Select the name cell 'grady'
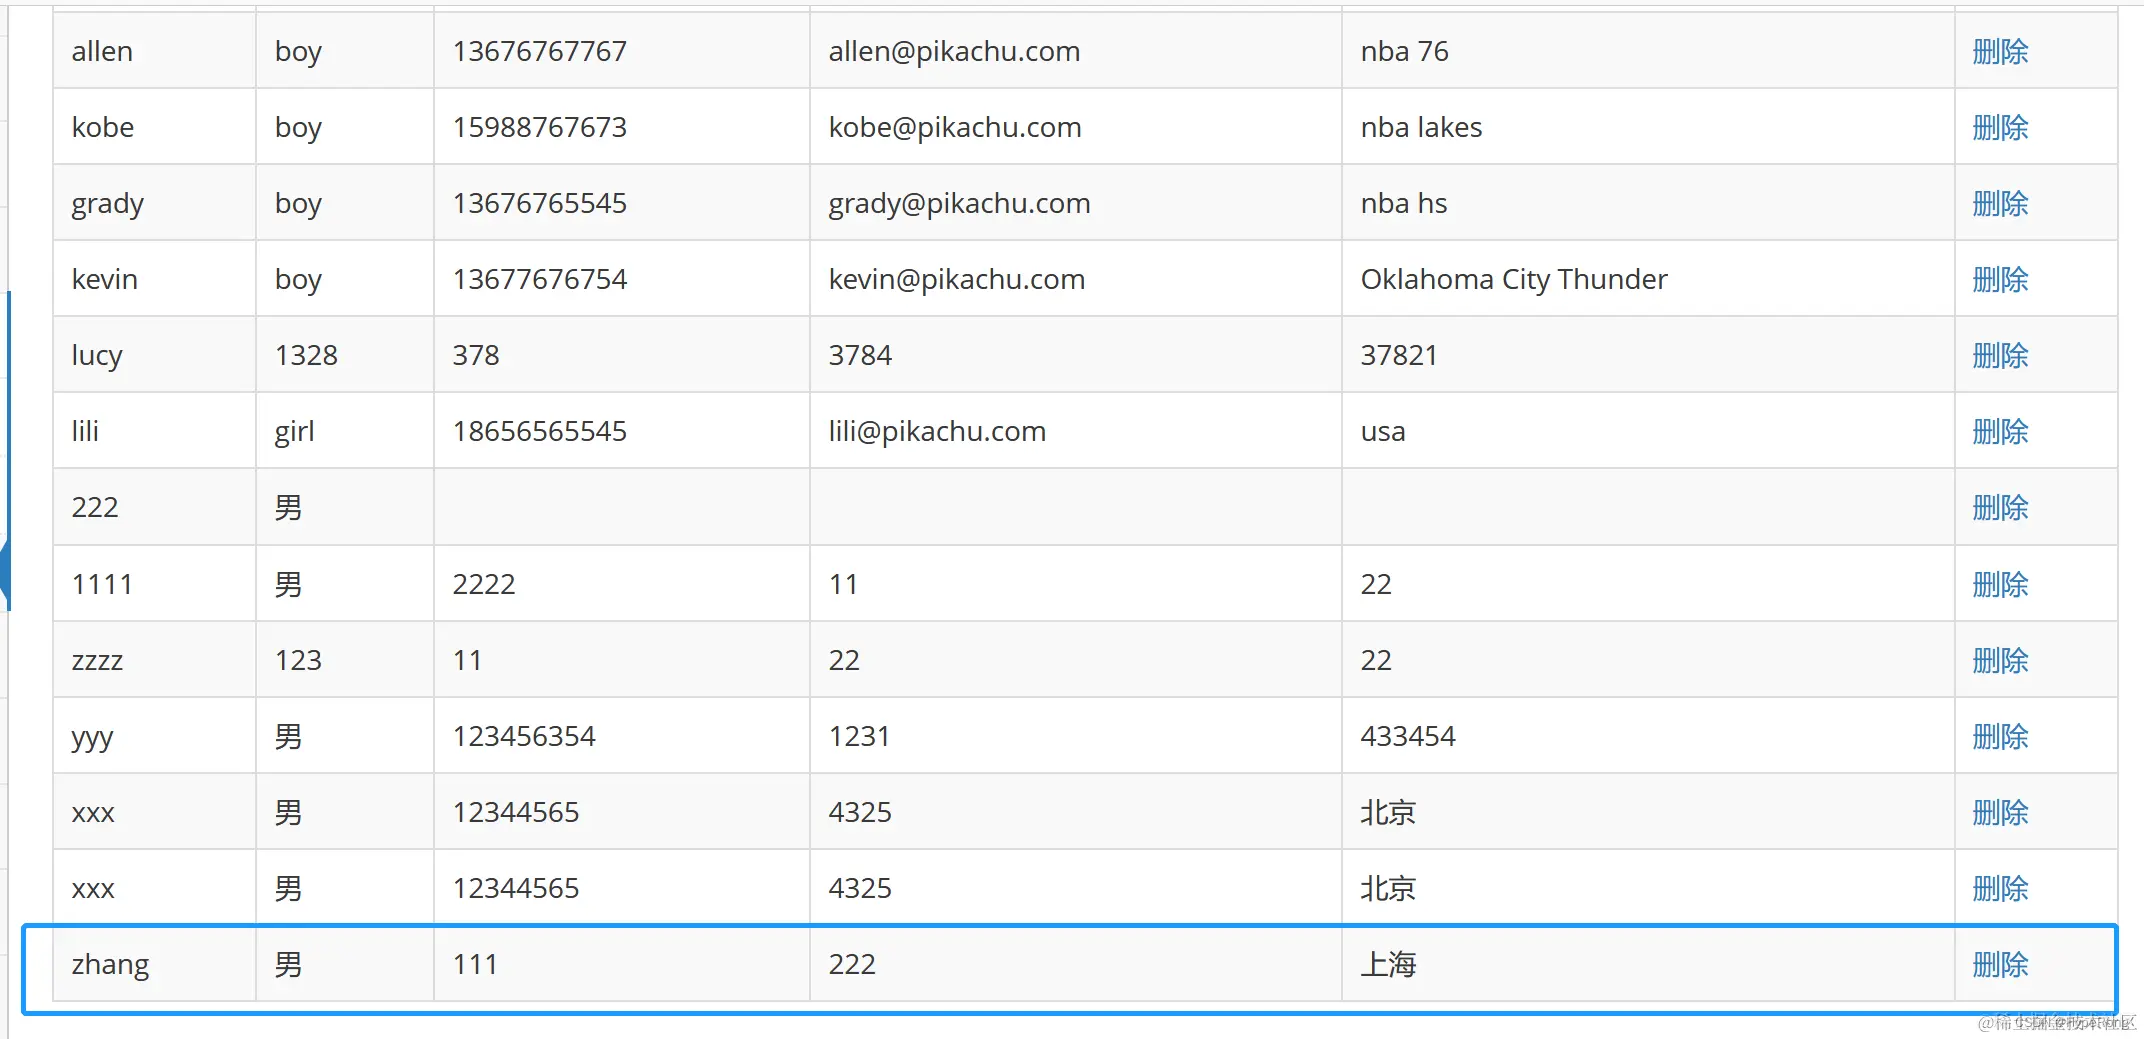 (x=108, y=205)
